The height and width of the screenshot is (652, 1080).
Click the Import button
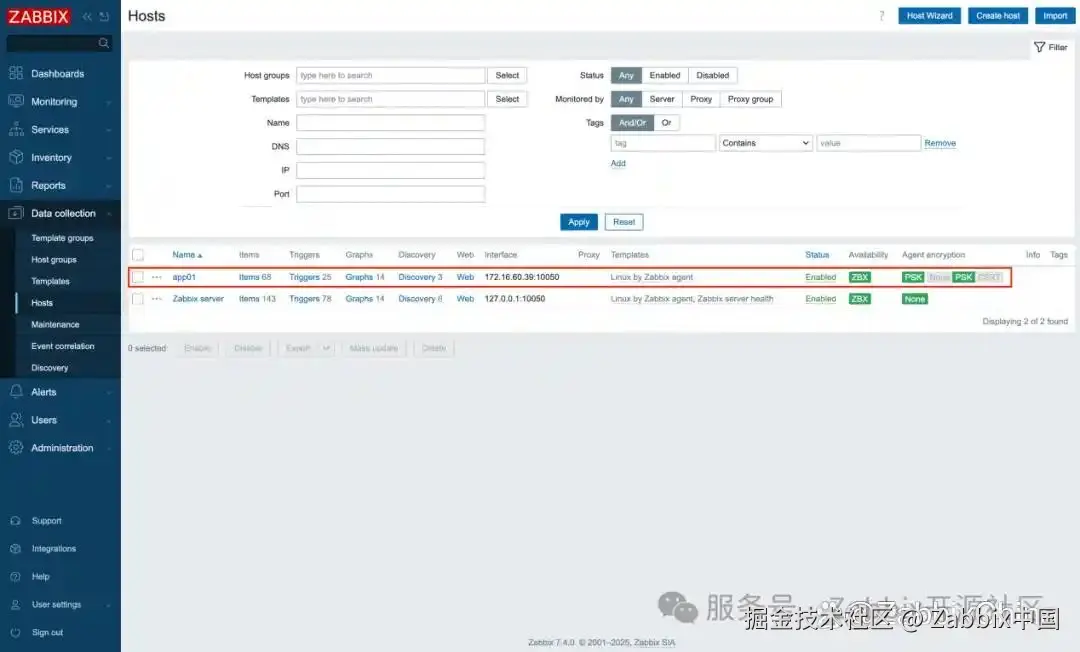point(1055,16)
